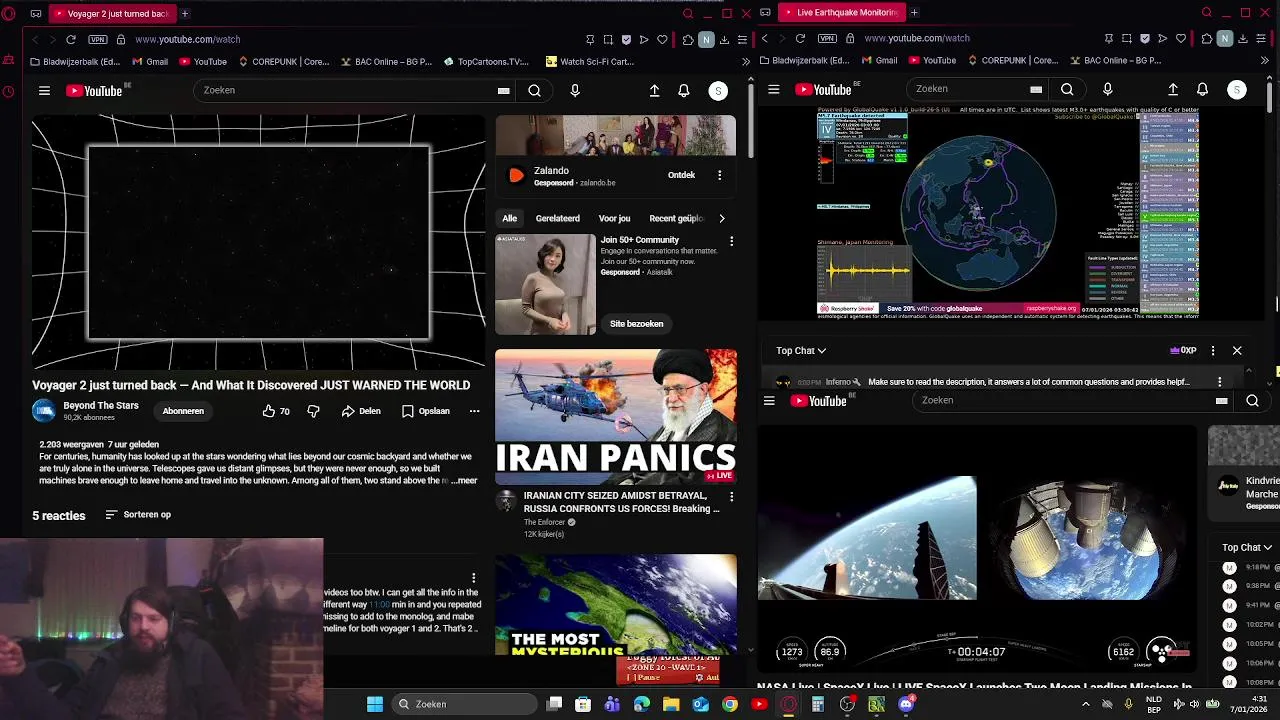The height and width of the screenshot is (720, 1280).
Task: Open notifications bell in left YouTube window
Action: (x=684, y=91)
